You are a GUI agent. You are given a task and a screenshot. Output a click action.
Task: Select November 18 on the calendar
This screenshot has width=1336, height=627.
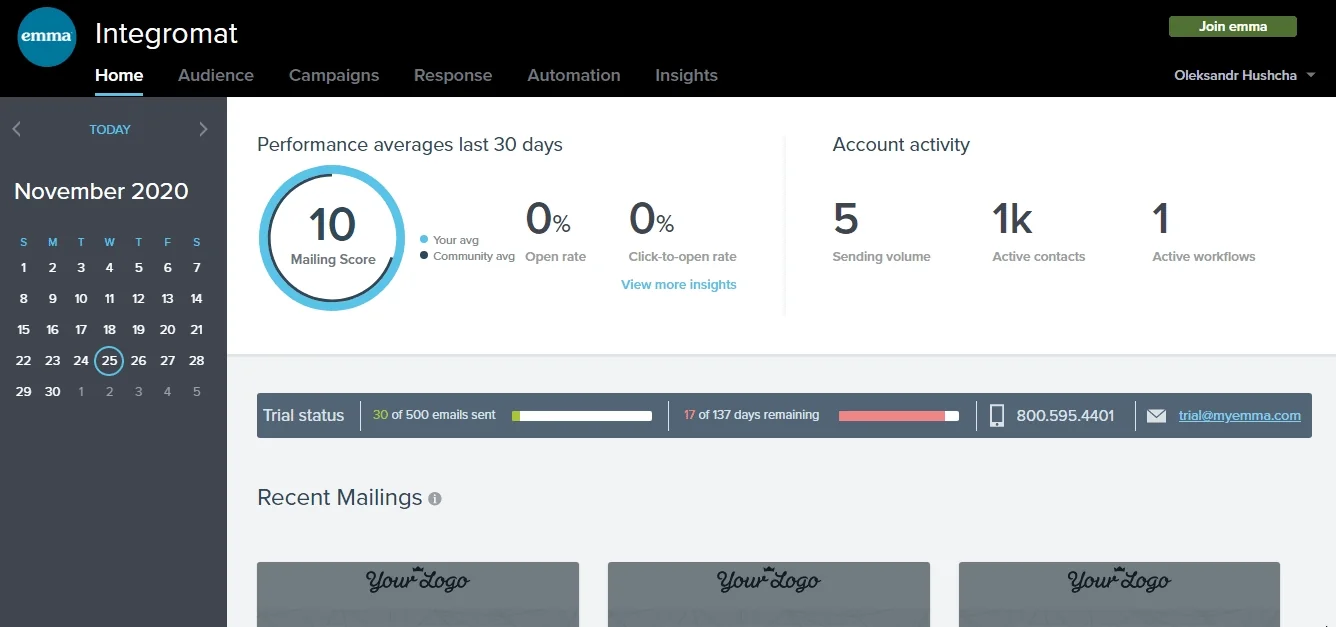pyautogui.click(x=110, y=329)
